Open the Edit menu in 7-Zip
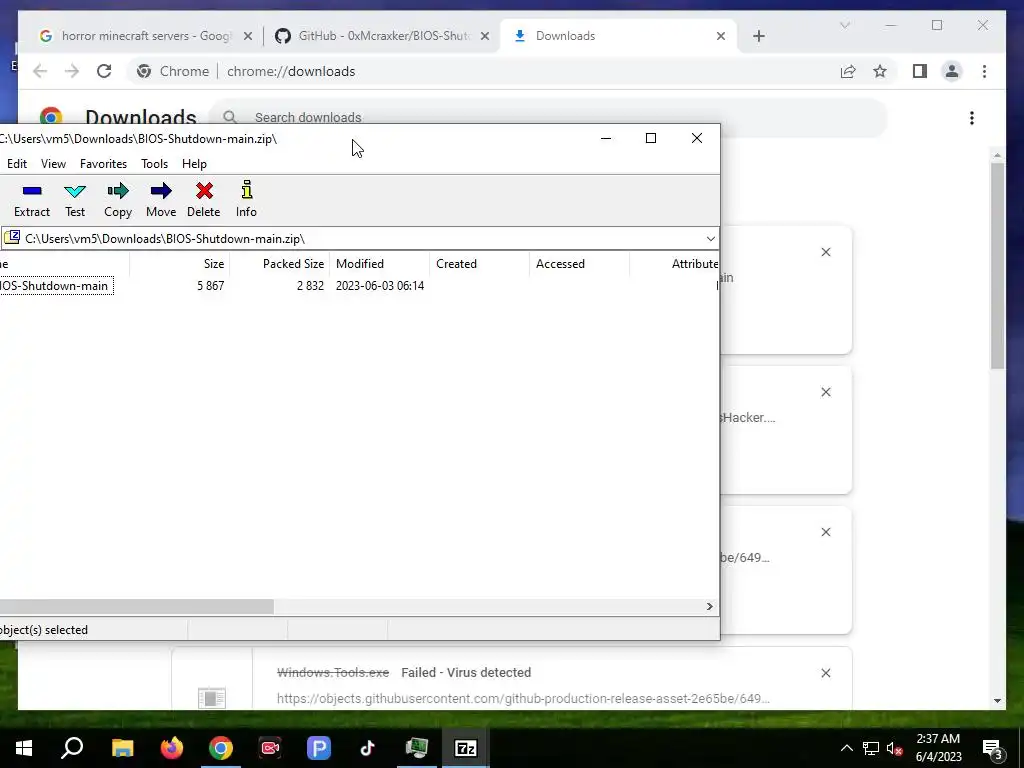1024x768 pixels. (x=17, y=164)
